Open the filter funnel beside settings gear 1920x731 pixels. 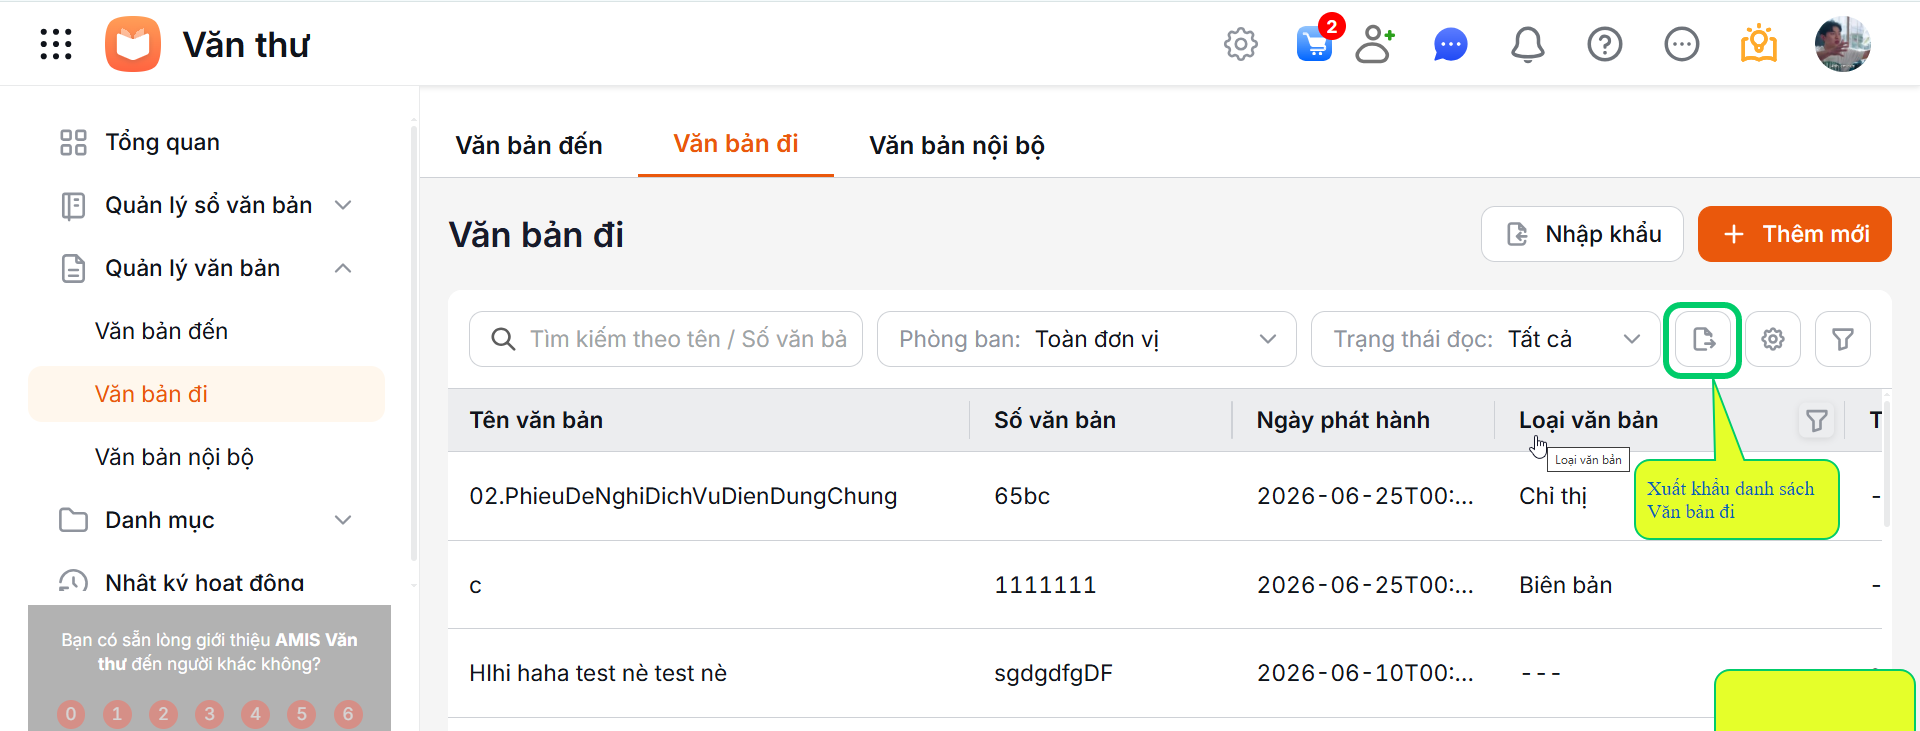click(x=1843, y=339)
